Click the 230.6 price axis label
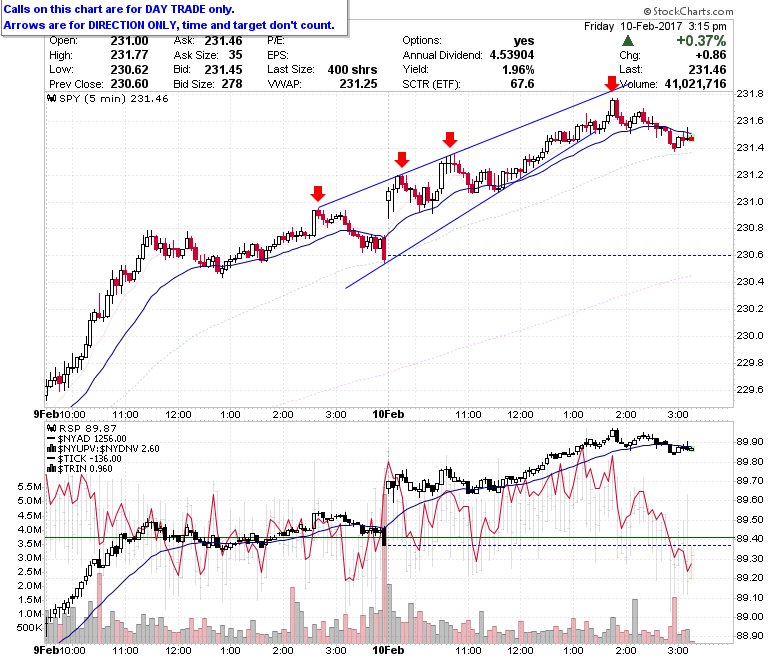780x659 pixels. tap(750, 255)
